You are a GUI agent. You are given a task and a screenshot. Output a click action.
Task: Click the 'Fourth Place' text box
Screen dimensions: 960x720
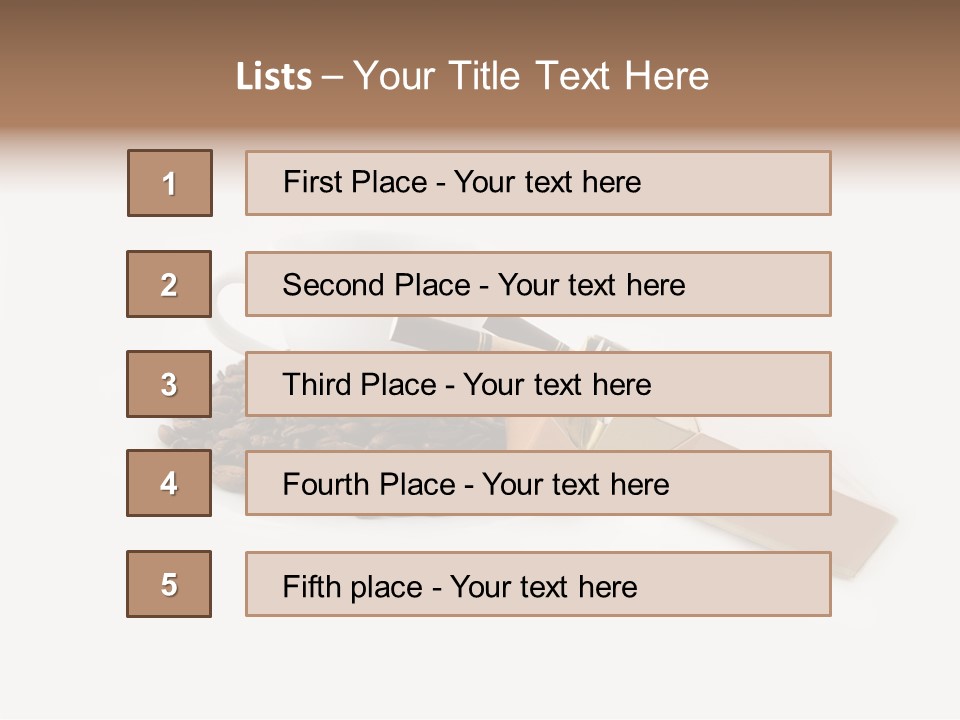[538, 483]
